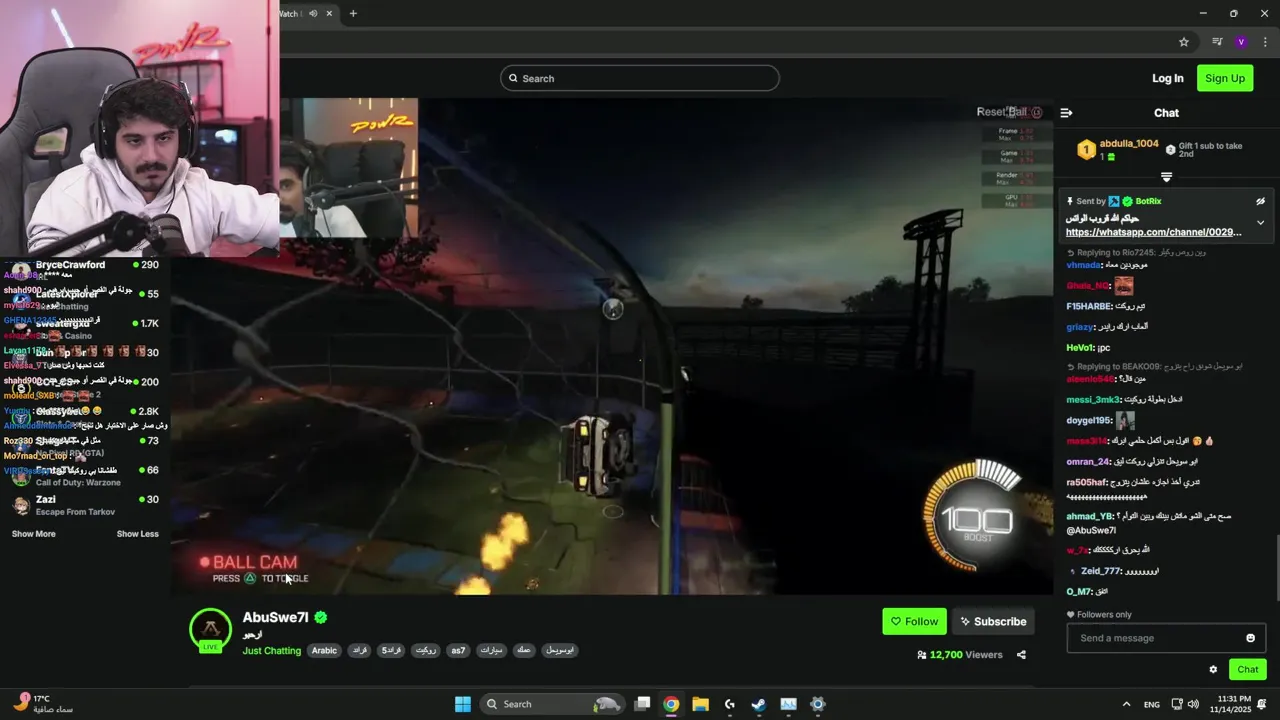Open the volume tray icon
The height and width of the screenshot is (720, 1280).
pyautogui.click(x=1195, y=704)
